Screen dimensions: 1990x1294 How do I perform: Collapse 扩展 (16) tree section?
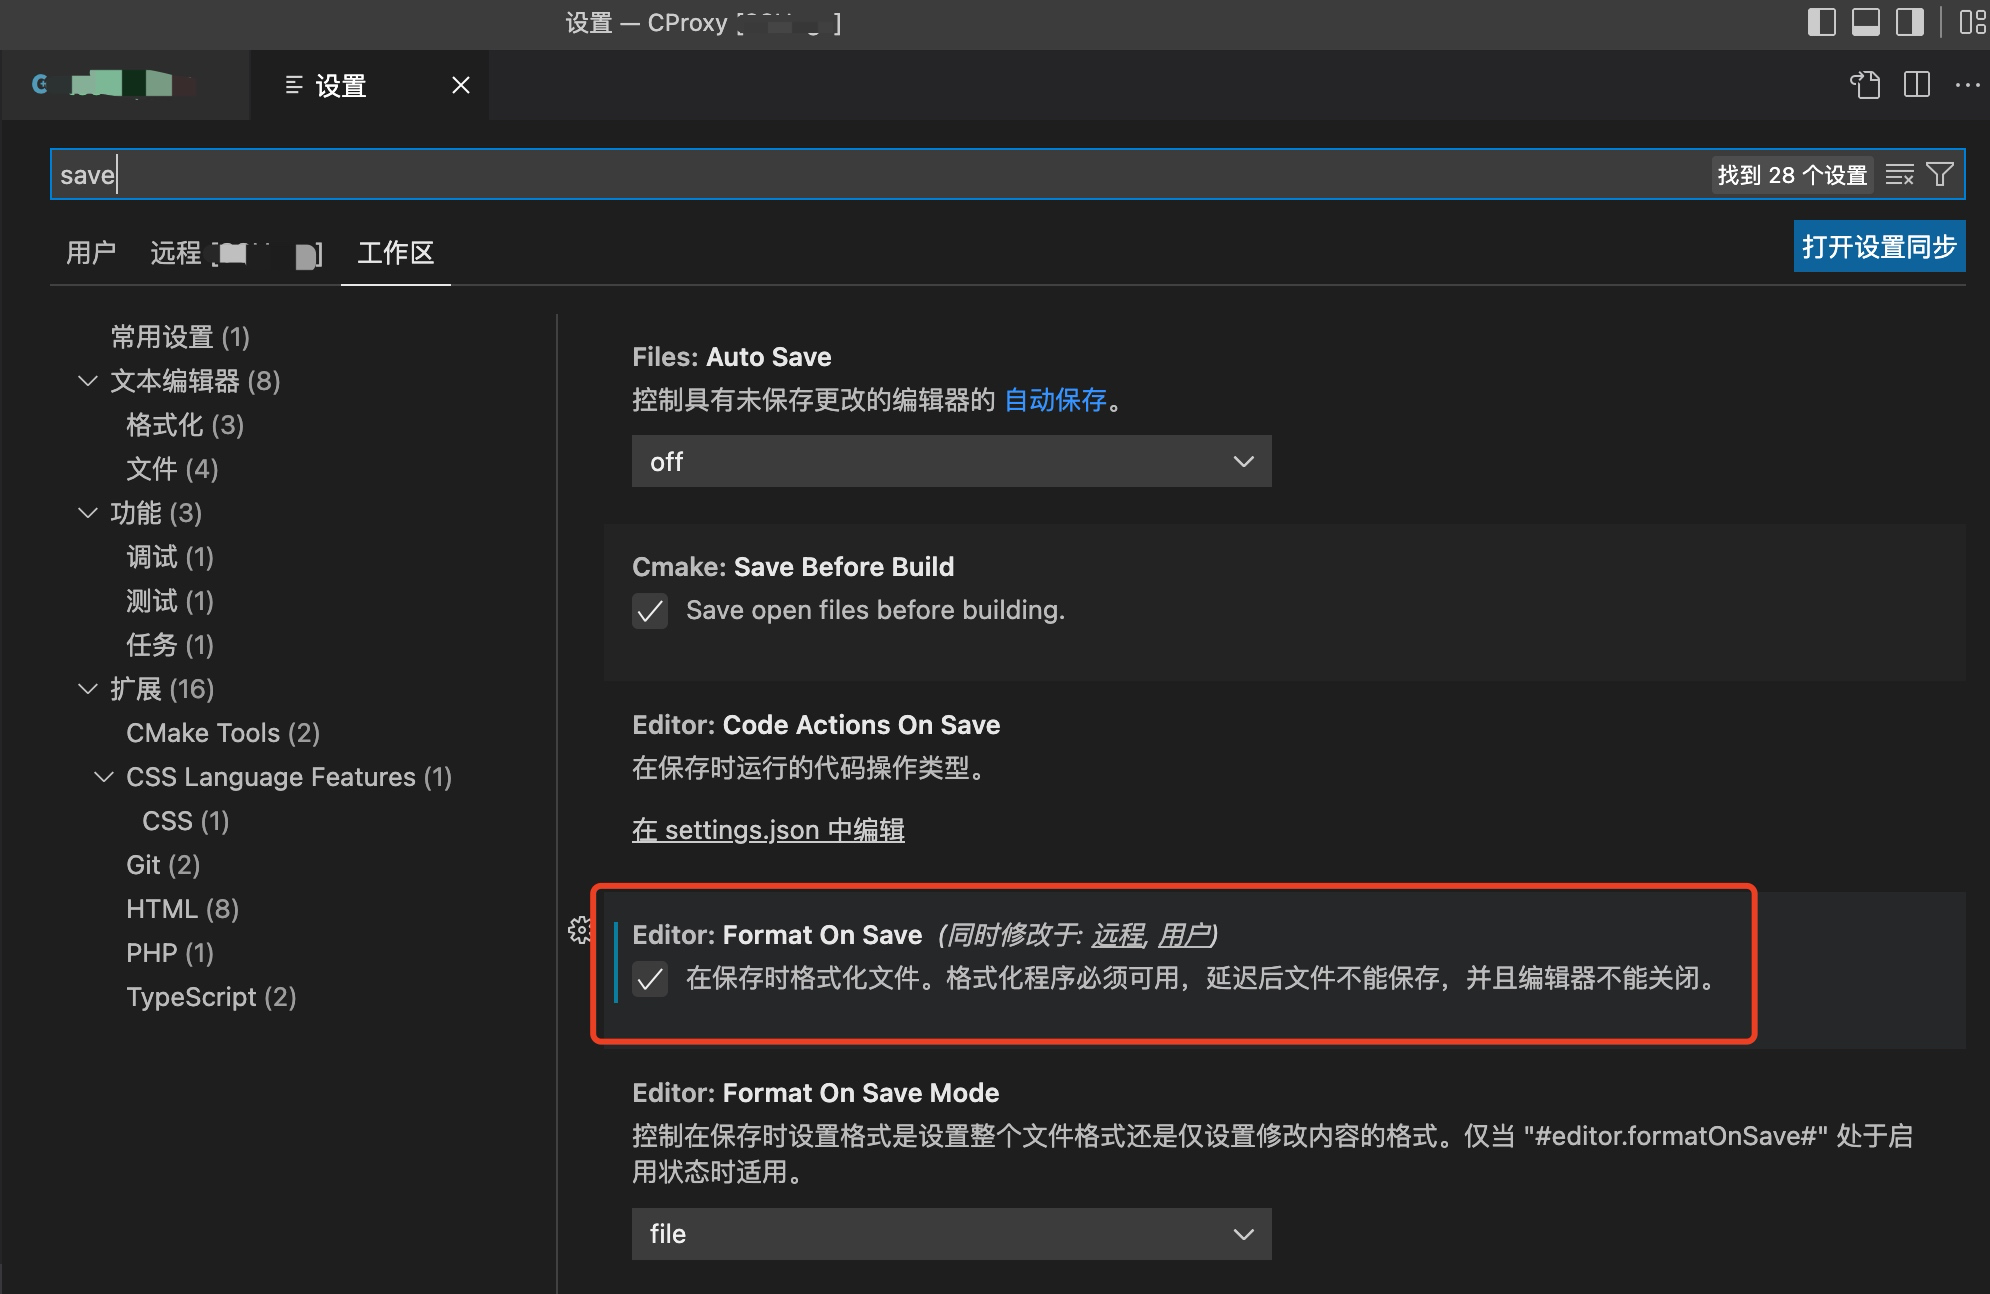(88, 689)
